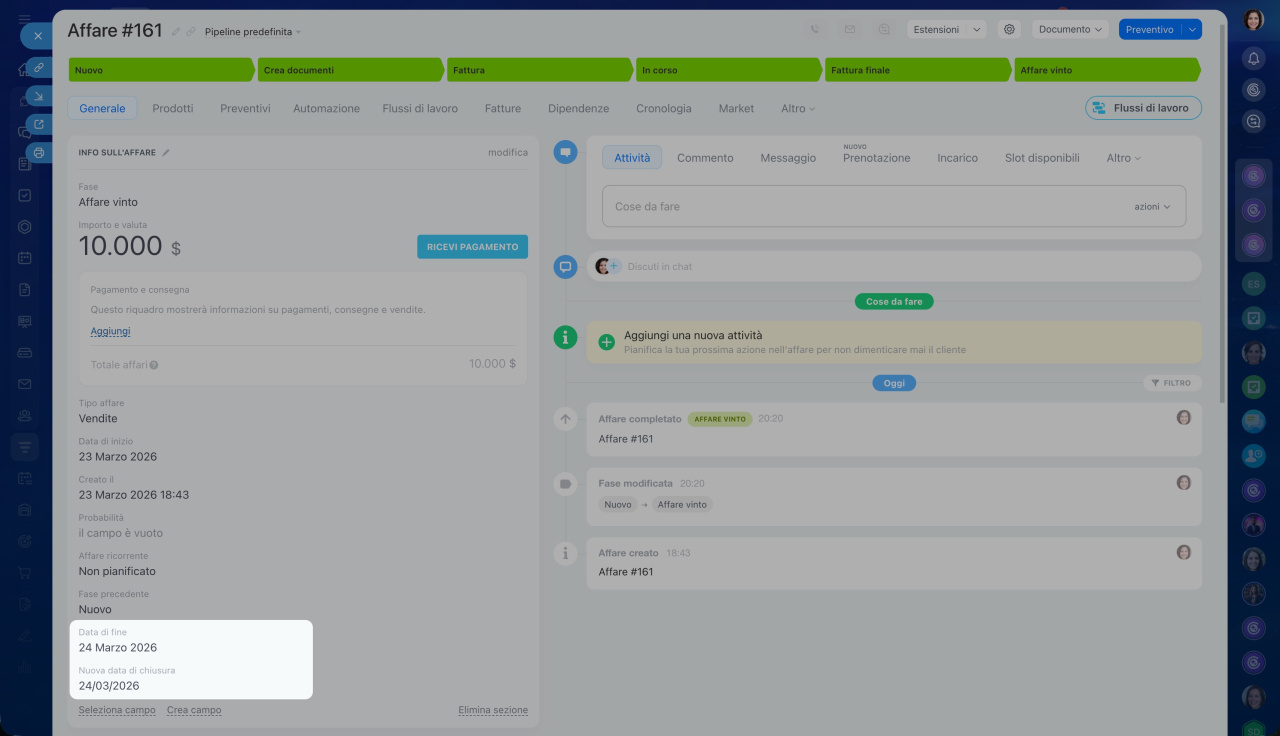Viewport: 1280px width, 736px height.
Task: Expand the azioni dropdown in activity box
Action: [1152, 207]
